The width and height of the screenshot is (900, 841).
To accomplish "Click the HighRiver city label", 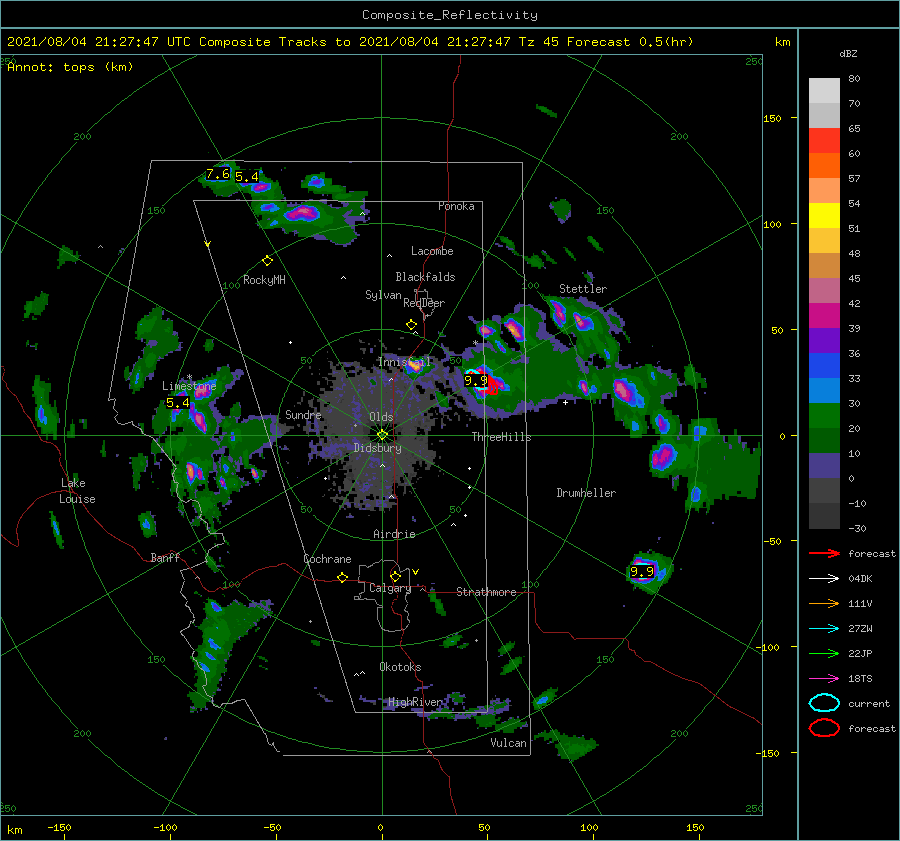I will coord(415,702).
